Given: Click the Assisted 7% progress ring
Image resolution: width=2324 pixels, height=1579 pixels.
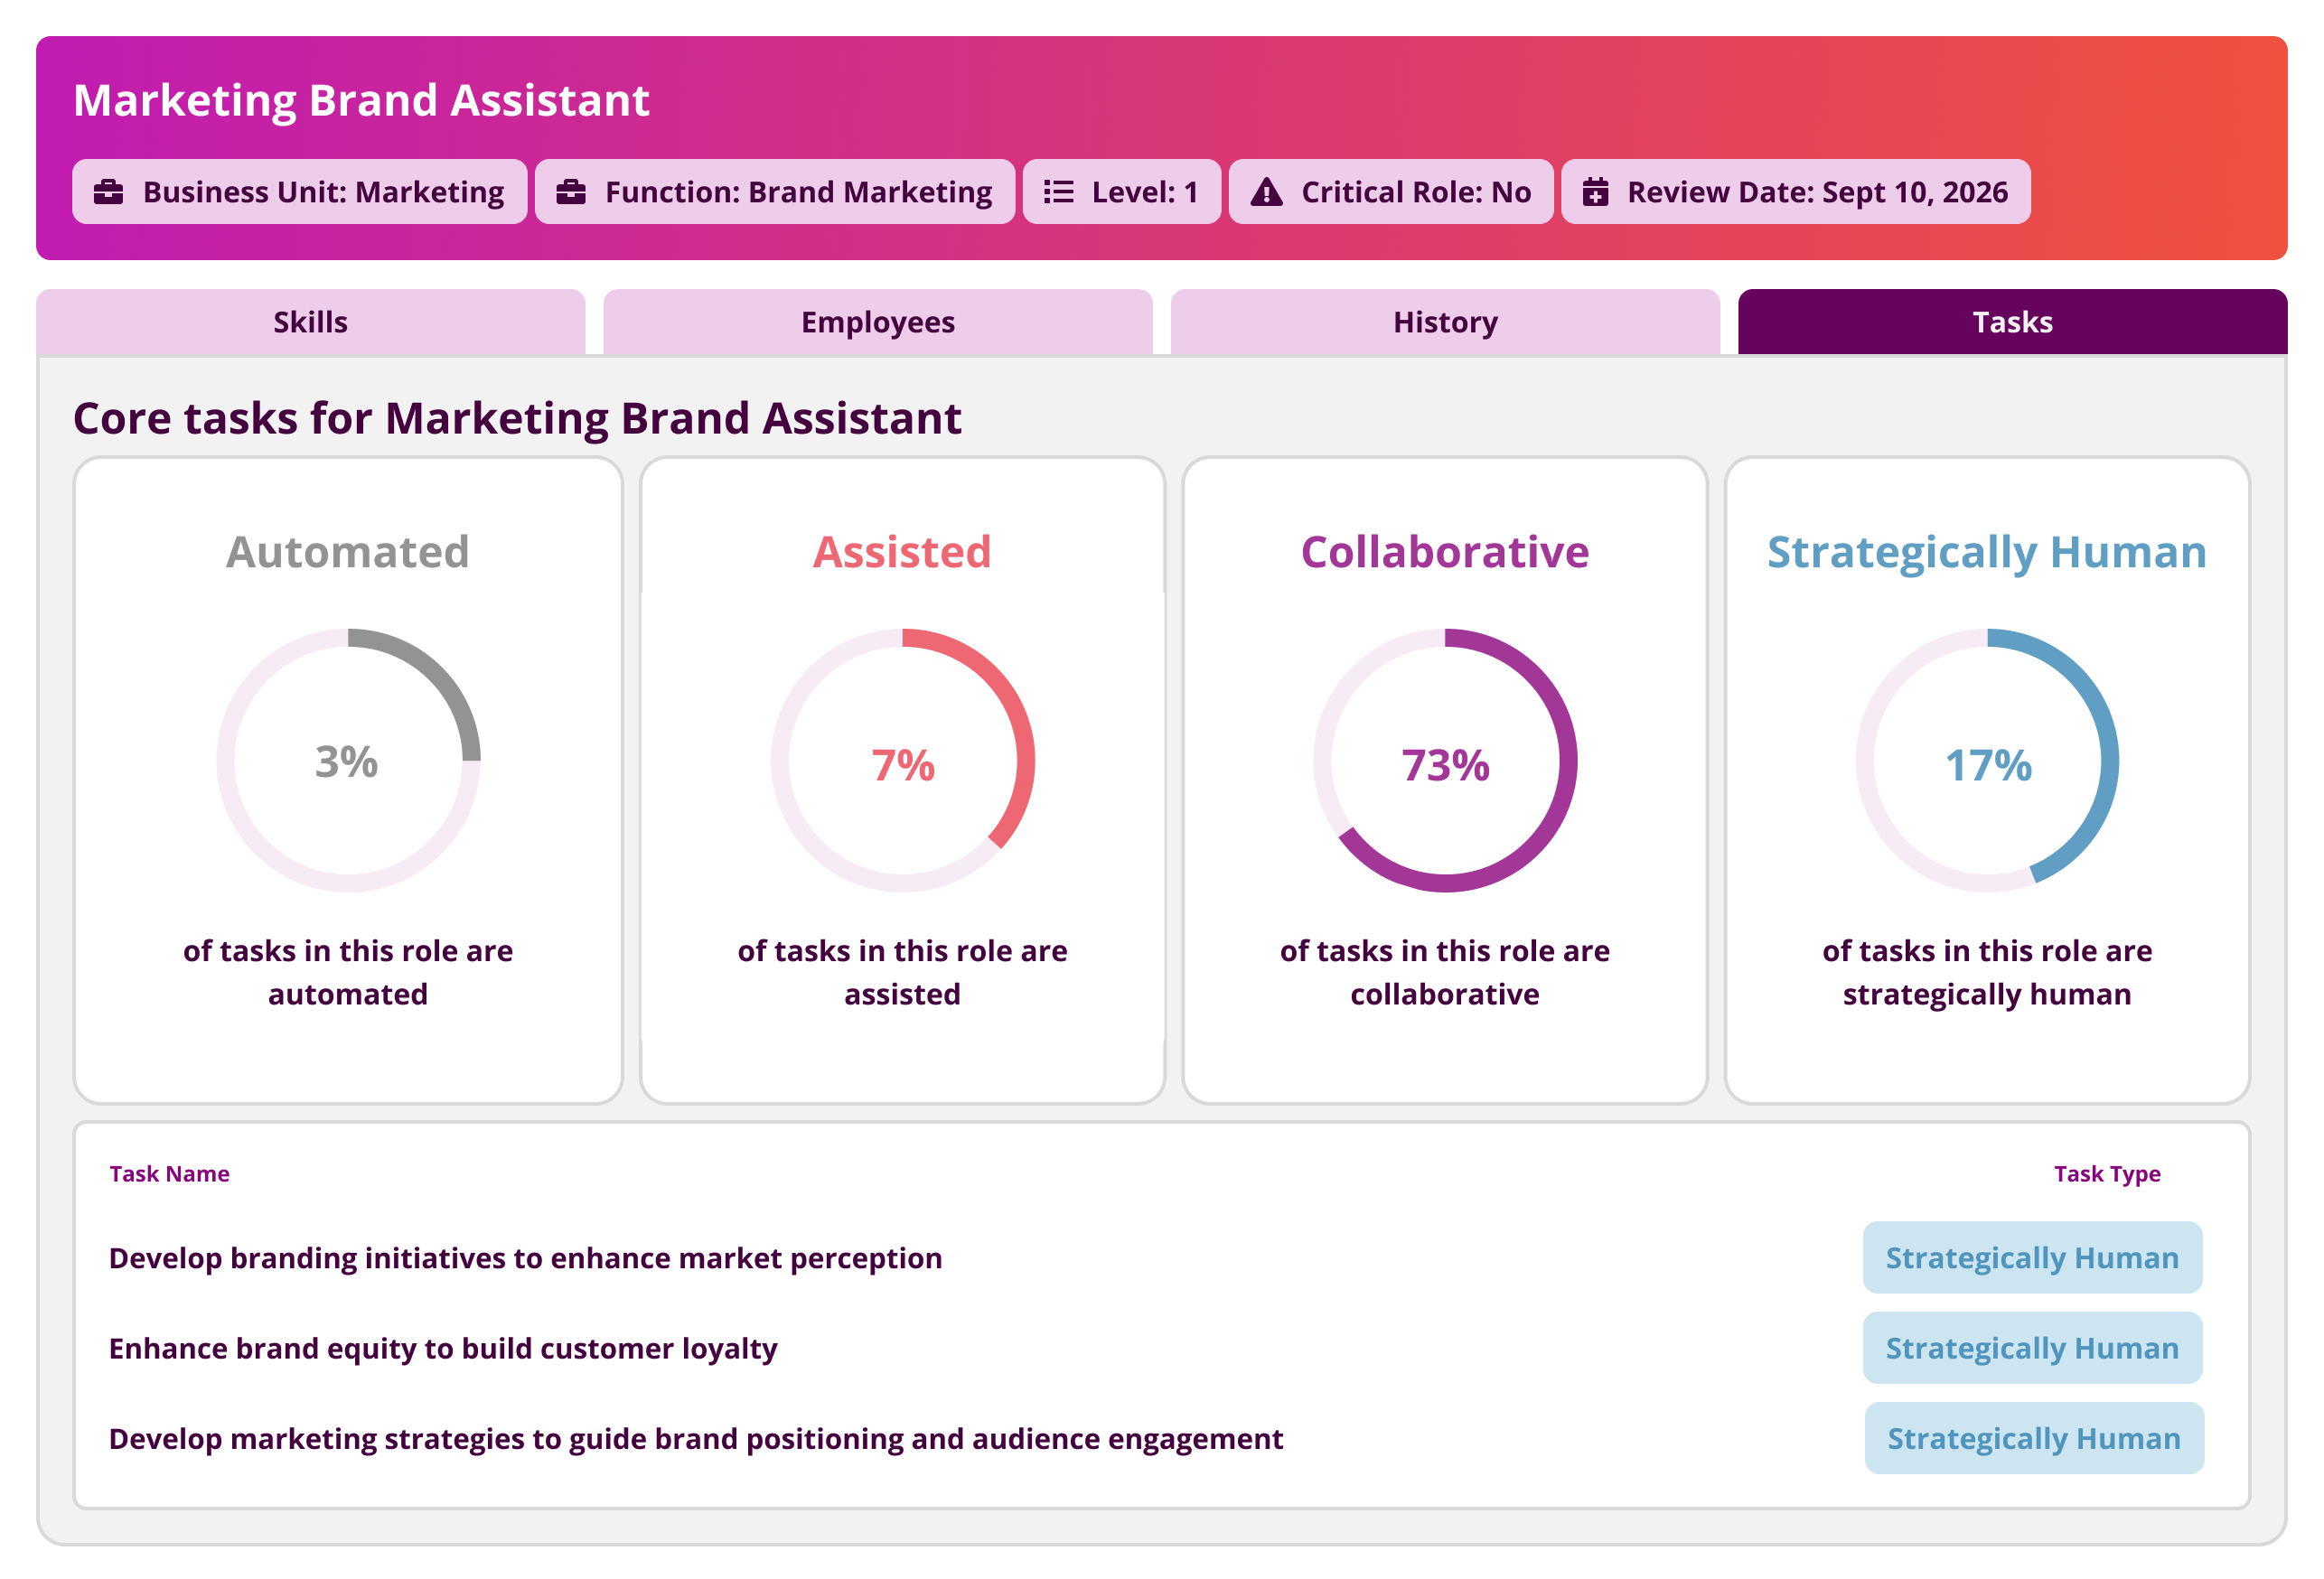Looking at the screenshot, I should 903,760.
